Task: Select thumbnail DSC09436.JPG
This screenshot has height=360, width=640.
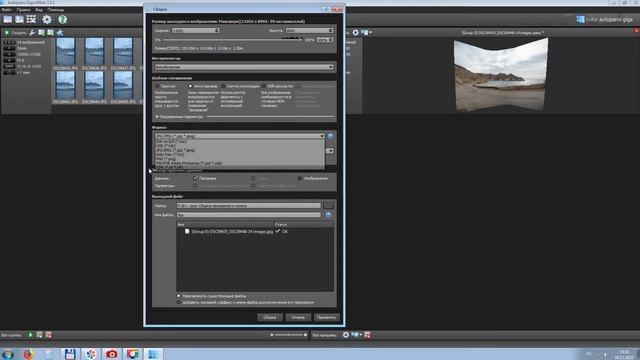Action: click(94, 53)
